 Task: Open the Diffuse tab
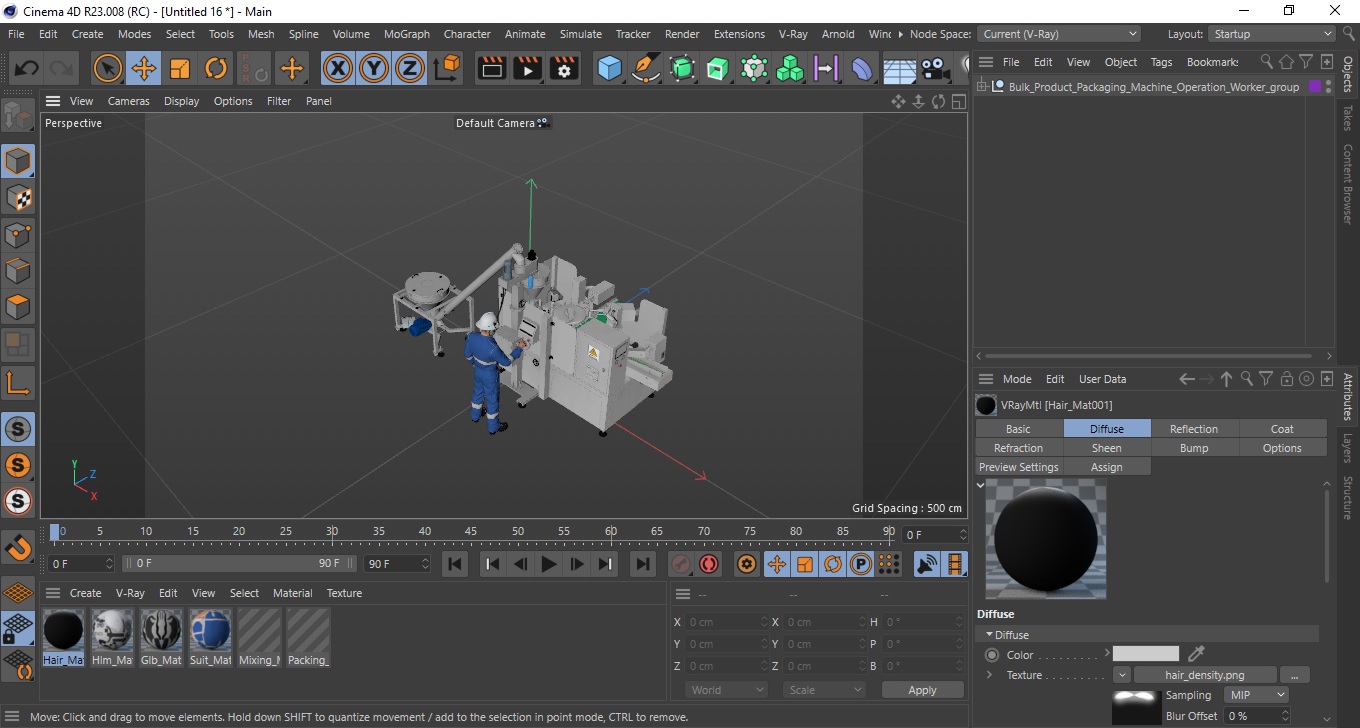tap(1107, 429)
